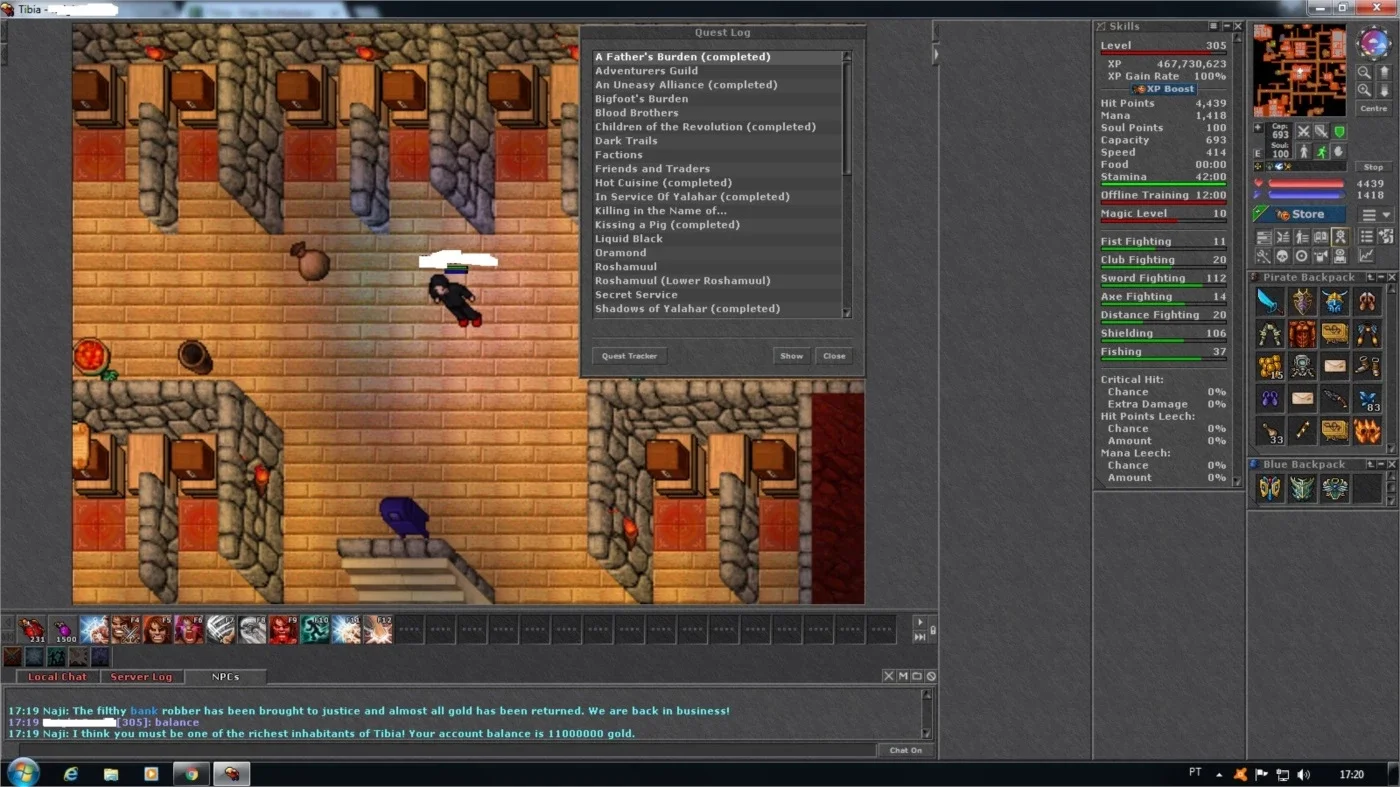Screen dimensions: 1400x787
Task: Toggle stand mode standing figure
Action: (x=1303, y=151)
